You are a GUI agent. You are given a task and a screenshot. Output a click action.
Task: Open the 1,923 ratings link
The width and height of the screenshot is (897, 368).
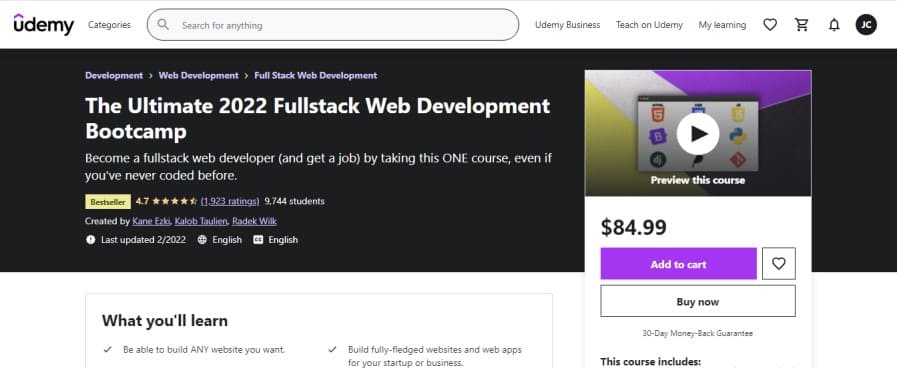pos(230,201)
